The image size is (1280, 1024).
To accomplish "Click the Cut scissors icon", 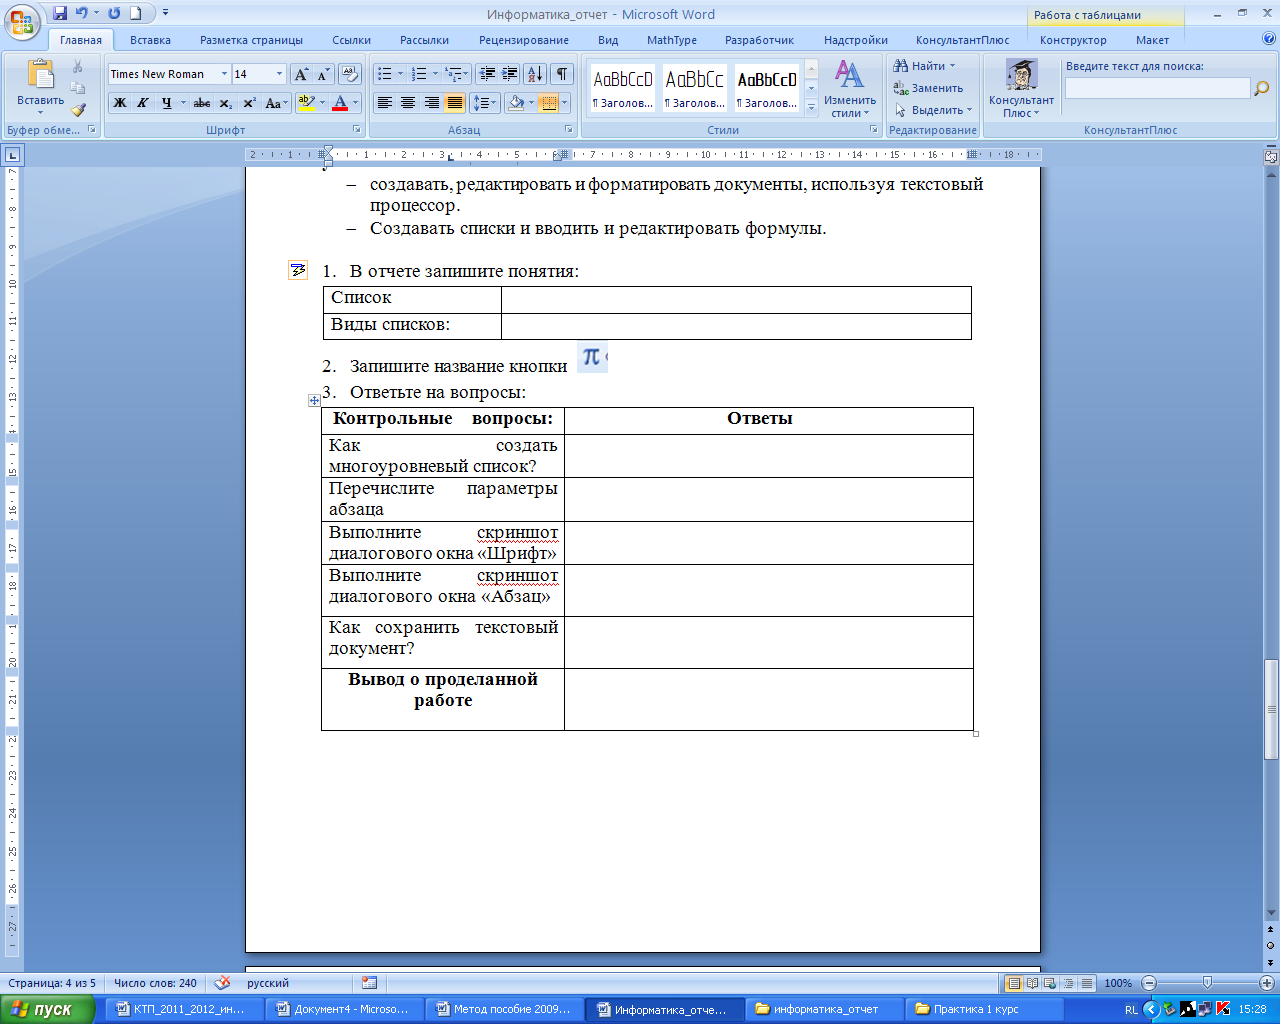I will coord(78,67).
